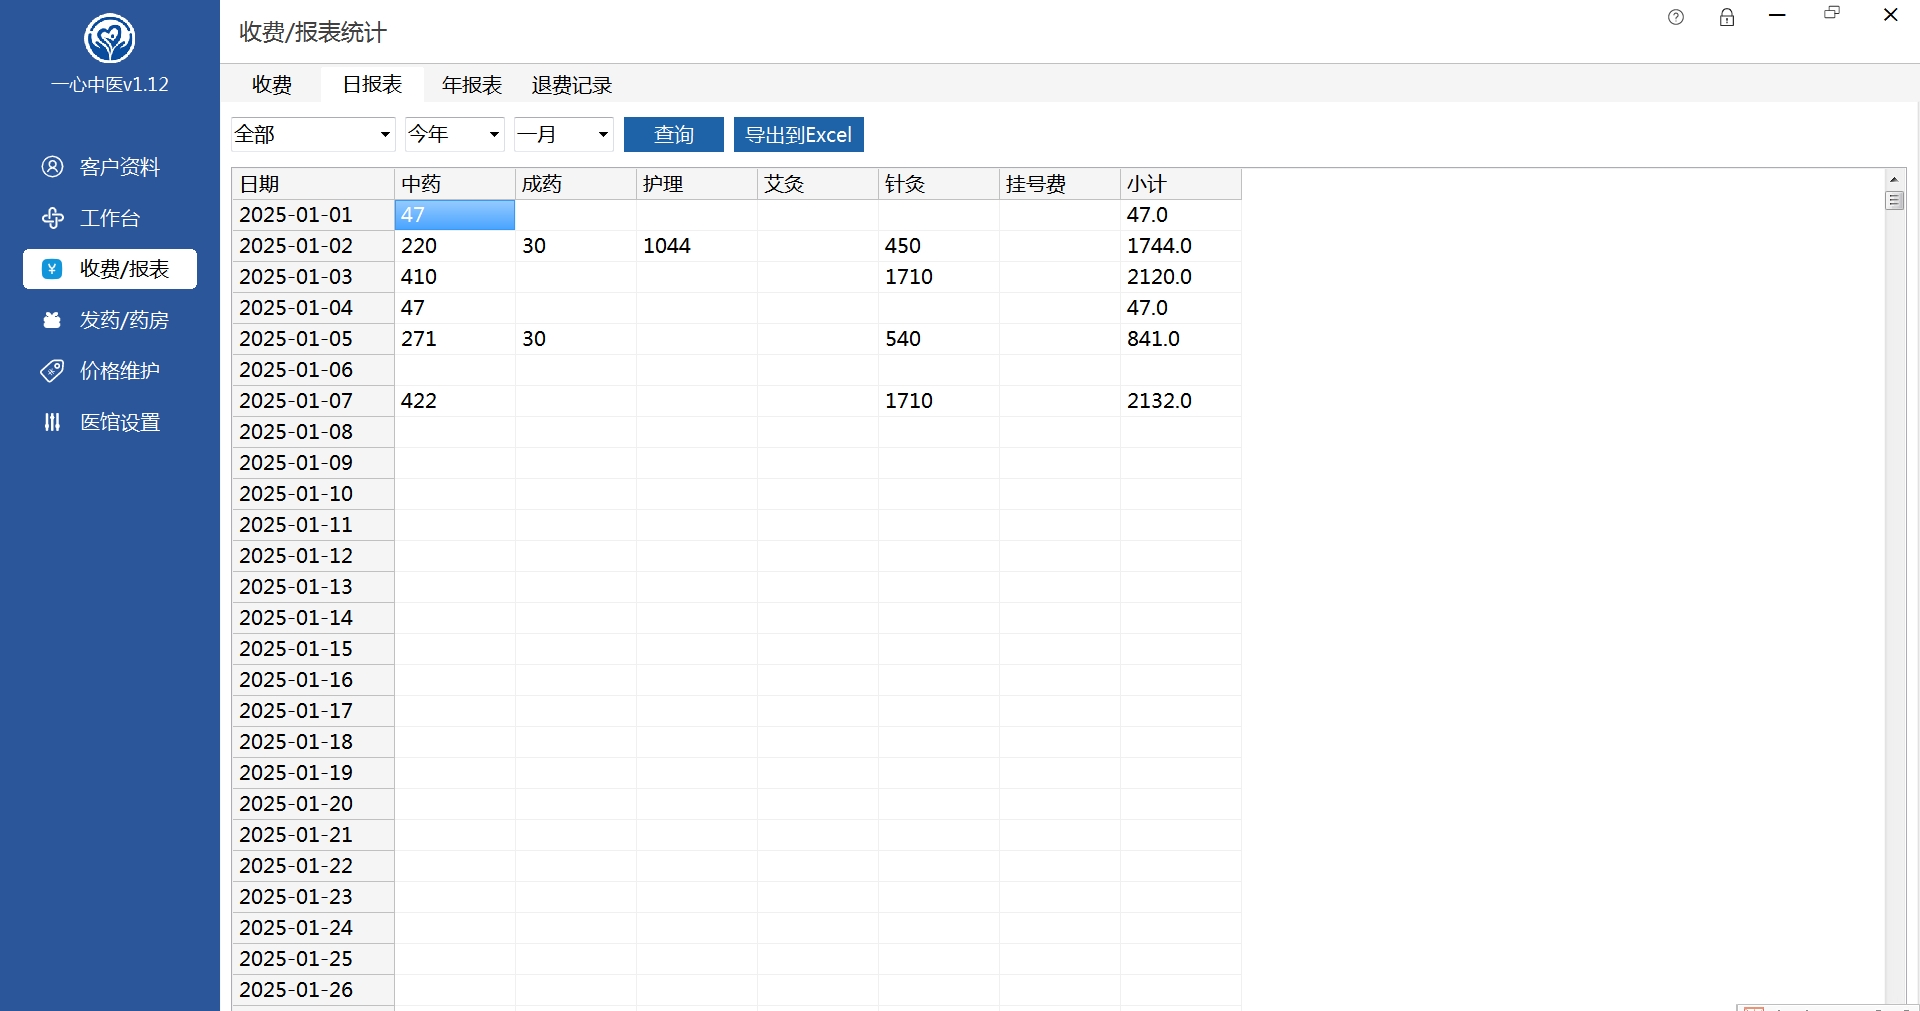Open 医馆设置 settings icon

tap(52, 422)
